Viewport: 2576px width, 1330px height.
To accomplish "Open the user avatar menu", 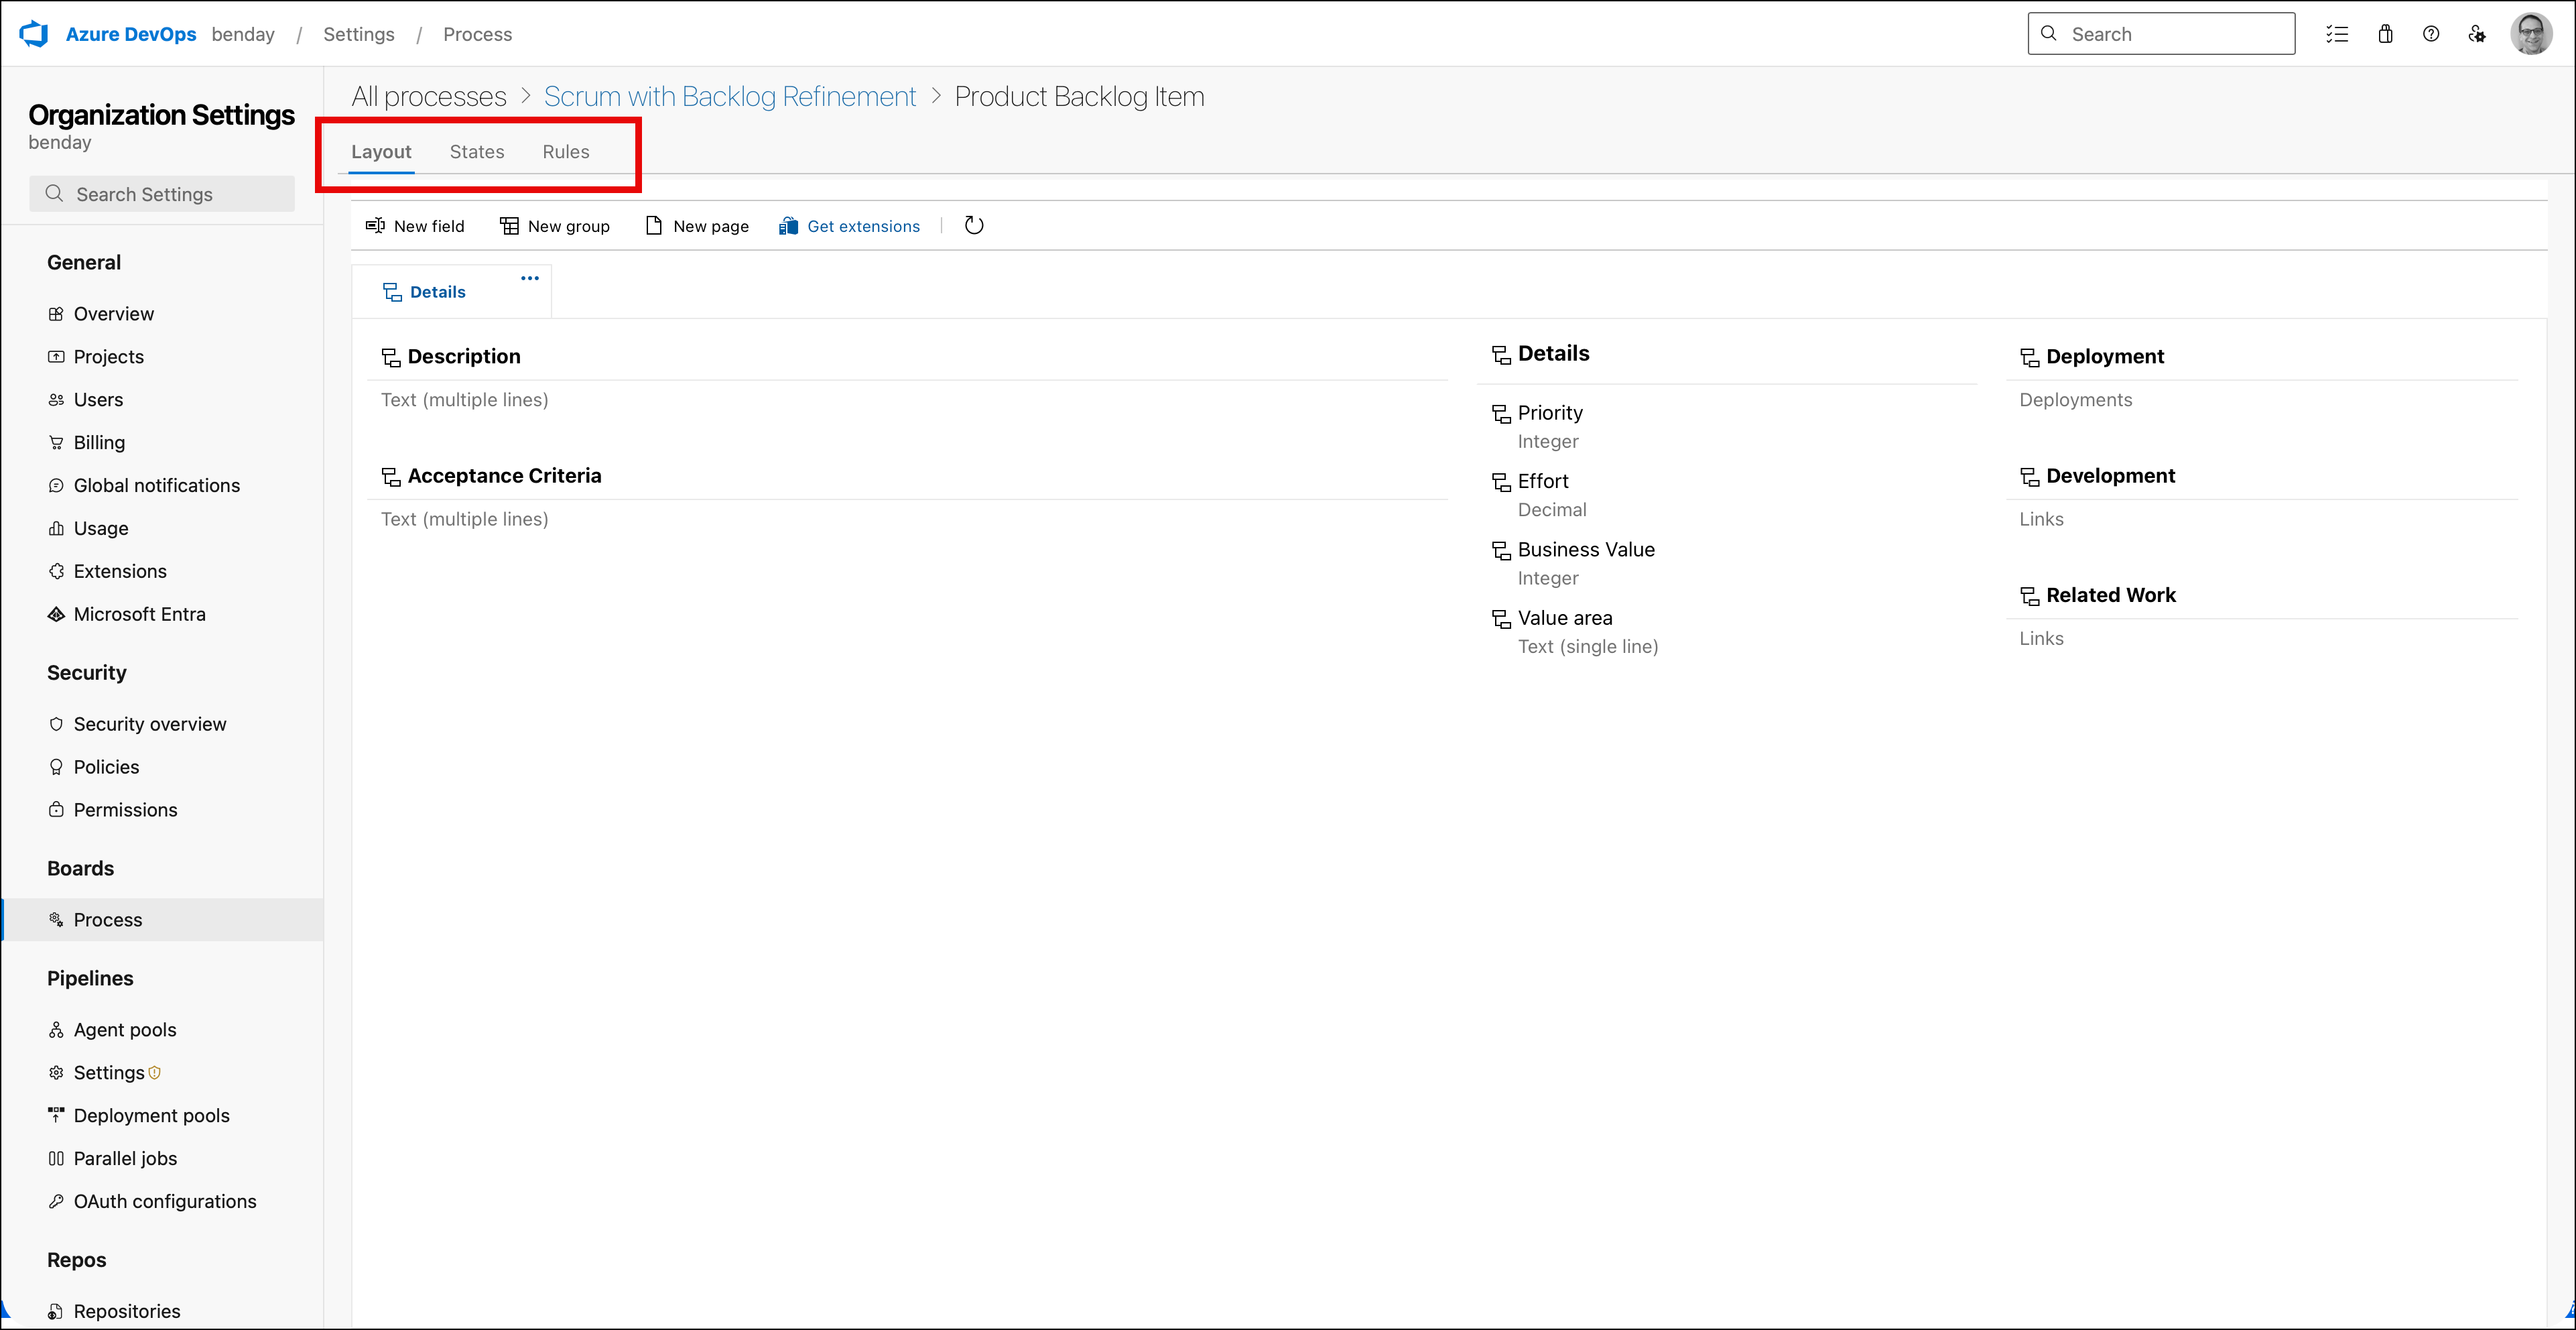I will tap(2532, 33).
